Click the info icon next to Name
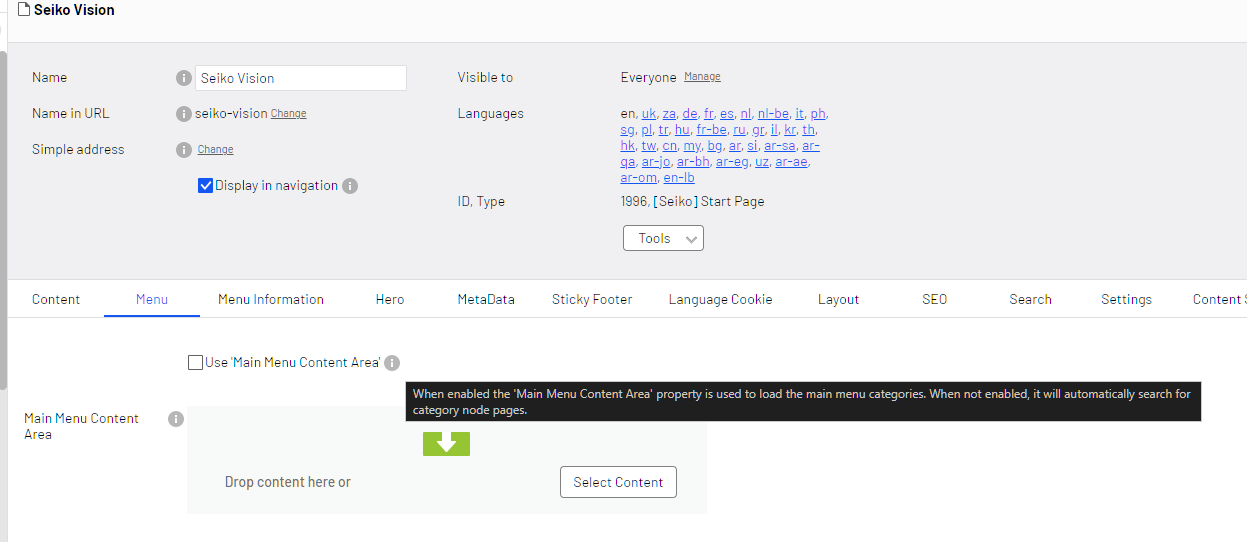The width and height of the screenshot is (1247, 542). [183, 78]
